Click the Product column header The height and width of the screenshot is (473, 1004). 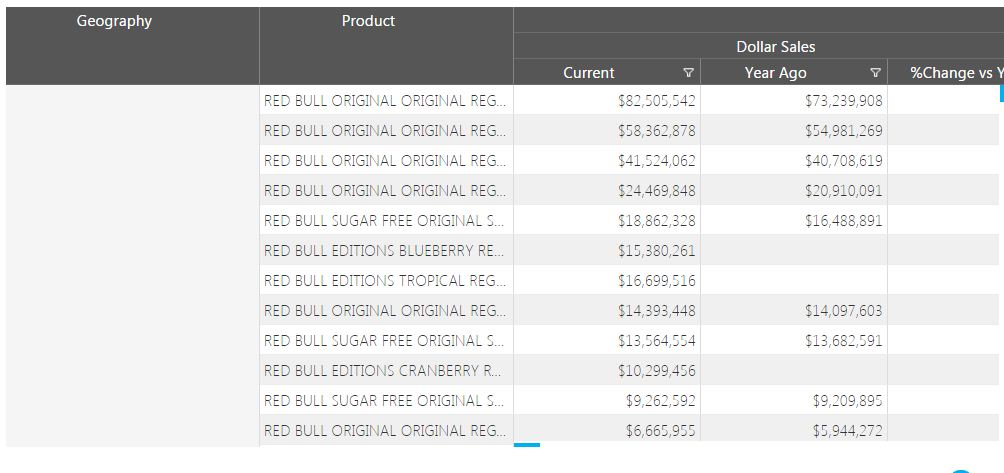coord(368,21)
